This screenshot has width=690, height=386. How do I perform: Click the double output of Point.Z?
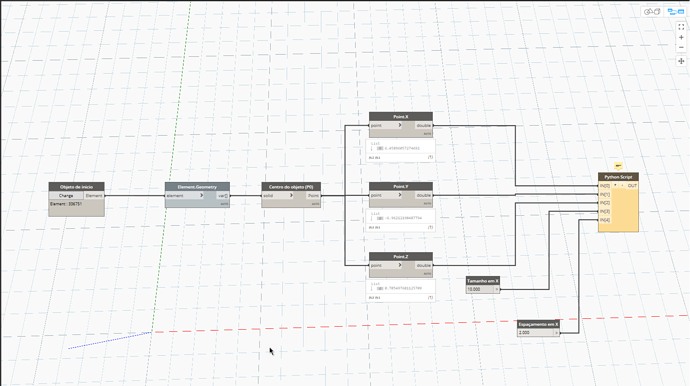coord(423,265)
